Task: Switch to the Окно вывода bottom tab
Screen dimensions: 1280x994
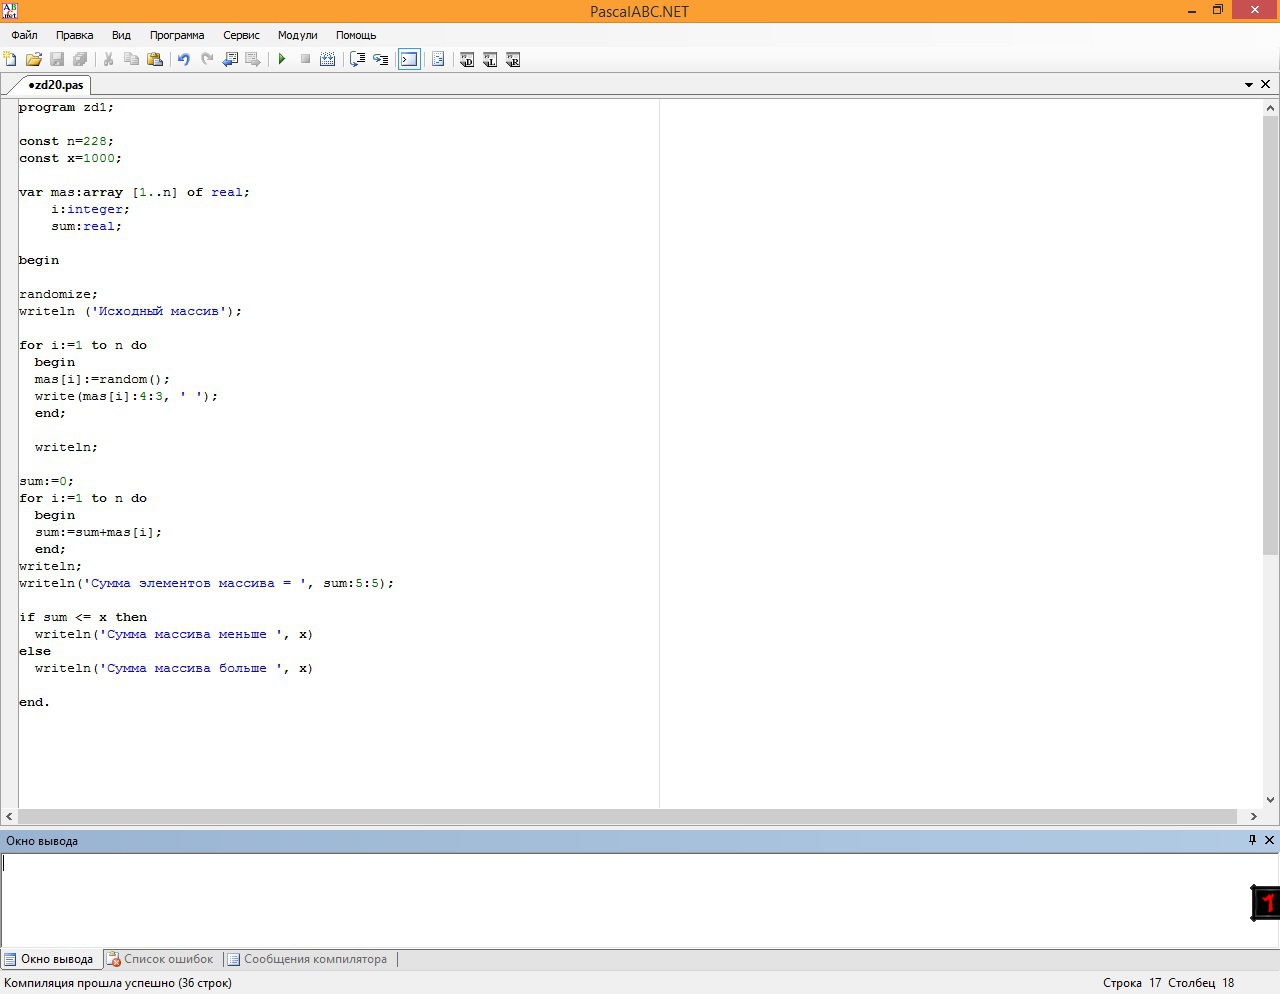Action: (49, 959)
